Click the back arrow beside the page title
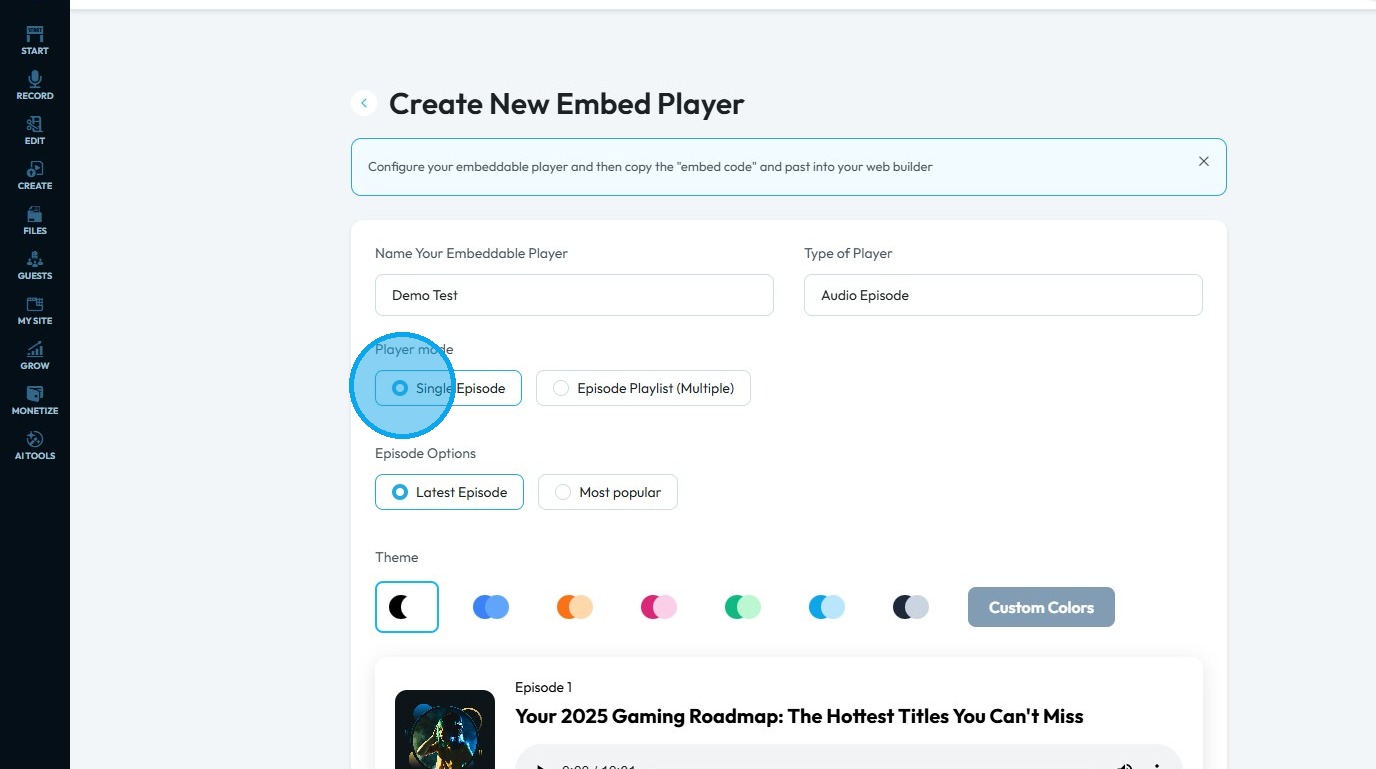1376x769 pixels. [364, 103]
